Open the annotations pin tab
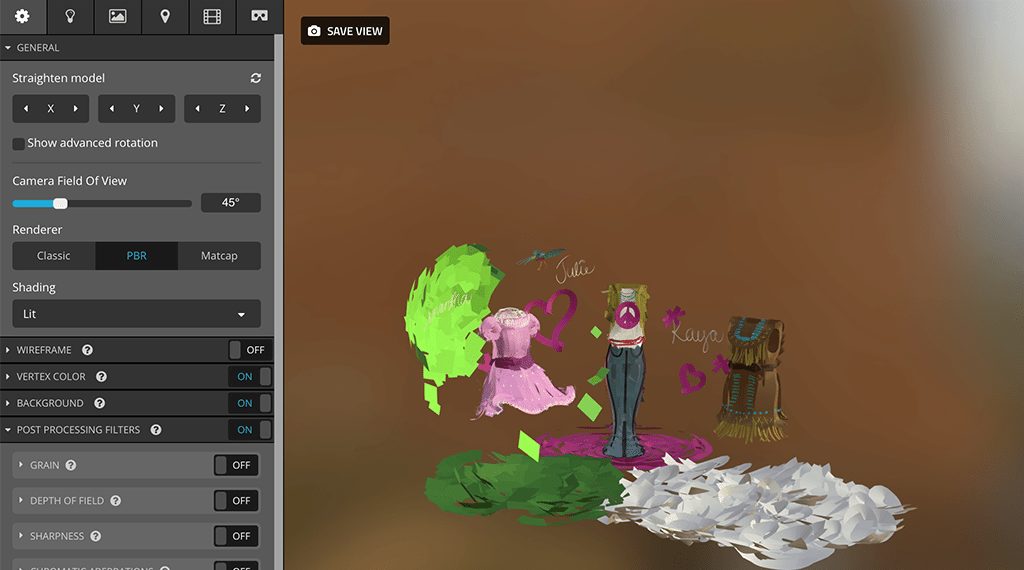 (165, 16)
